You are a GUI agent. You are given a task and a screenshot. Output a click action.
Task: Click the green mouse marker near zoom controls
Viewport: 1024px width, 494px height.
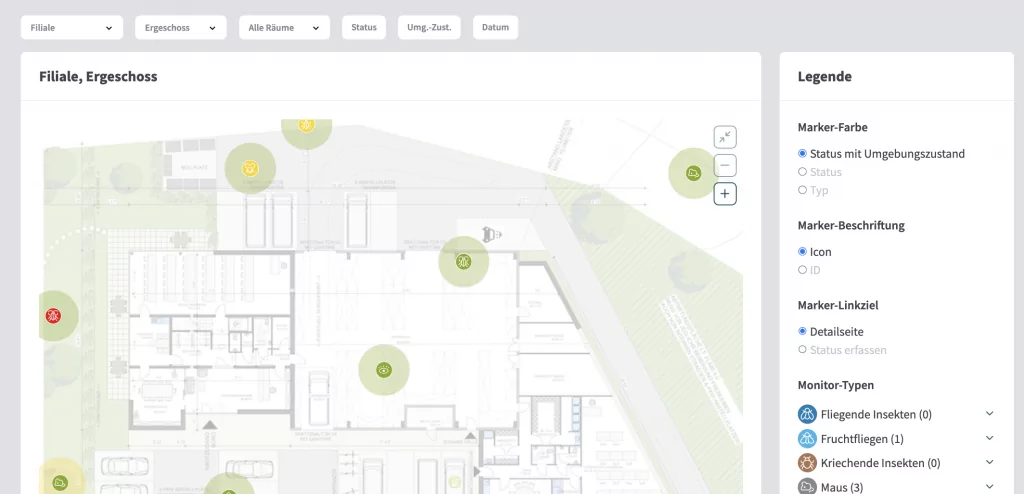[x=693, y=174]
